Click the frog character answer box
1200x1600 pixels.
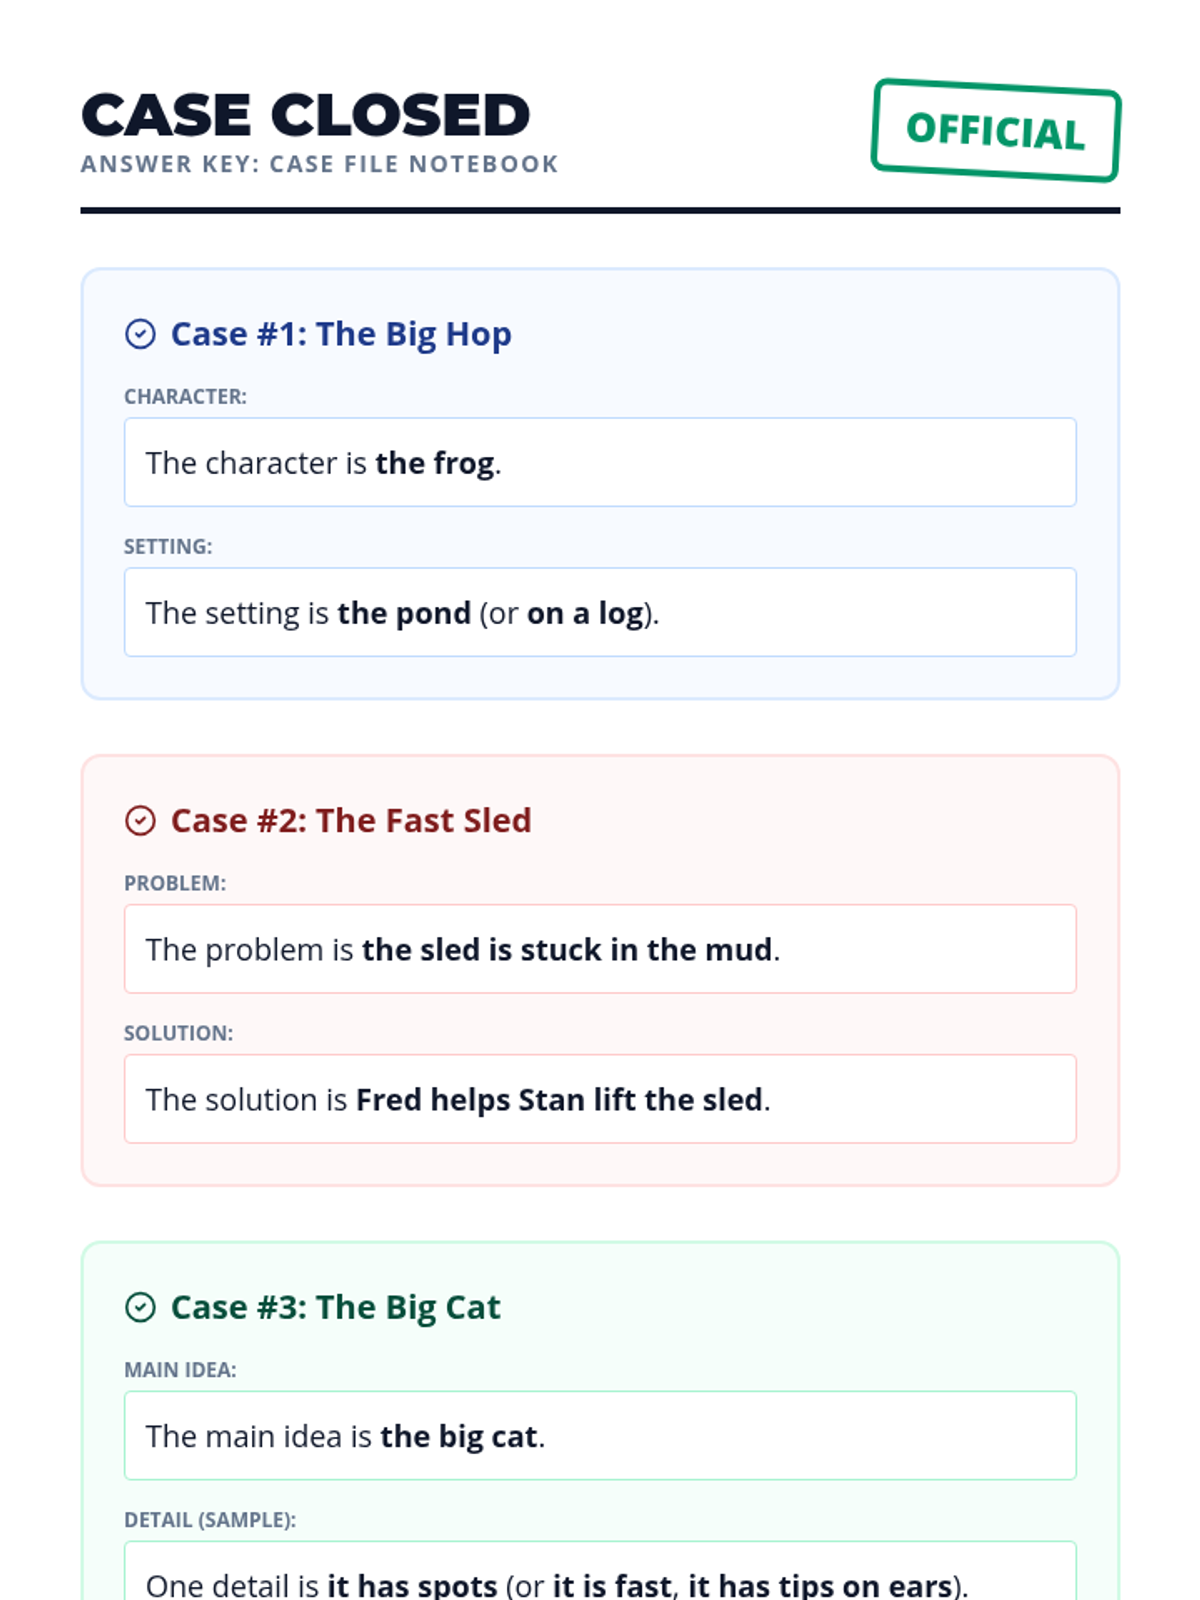coord(600,463)
